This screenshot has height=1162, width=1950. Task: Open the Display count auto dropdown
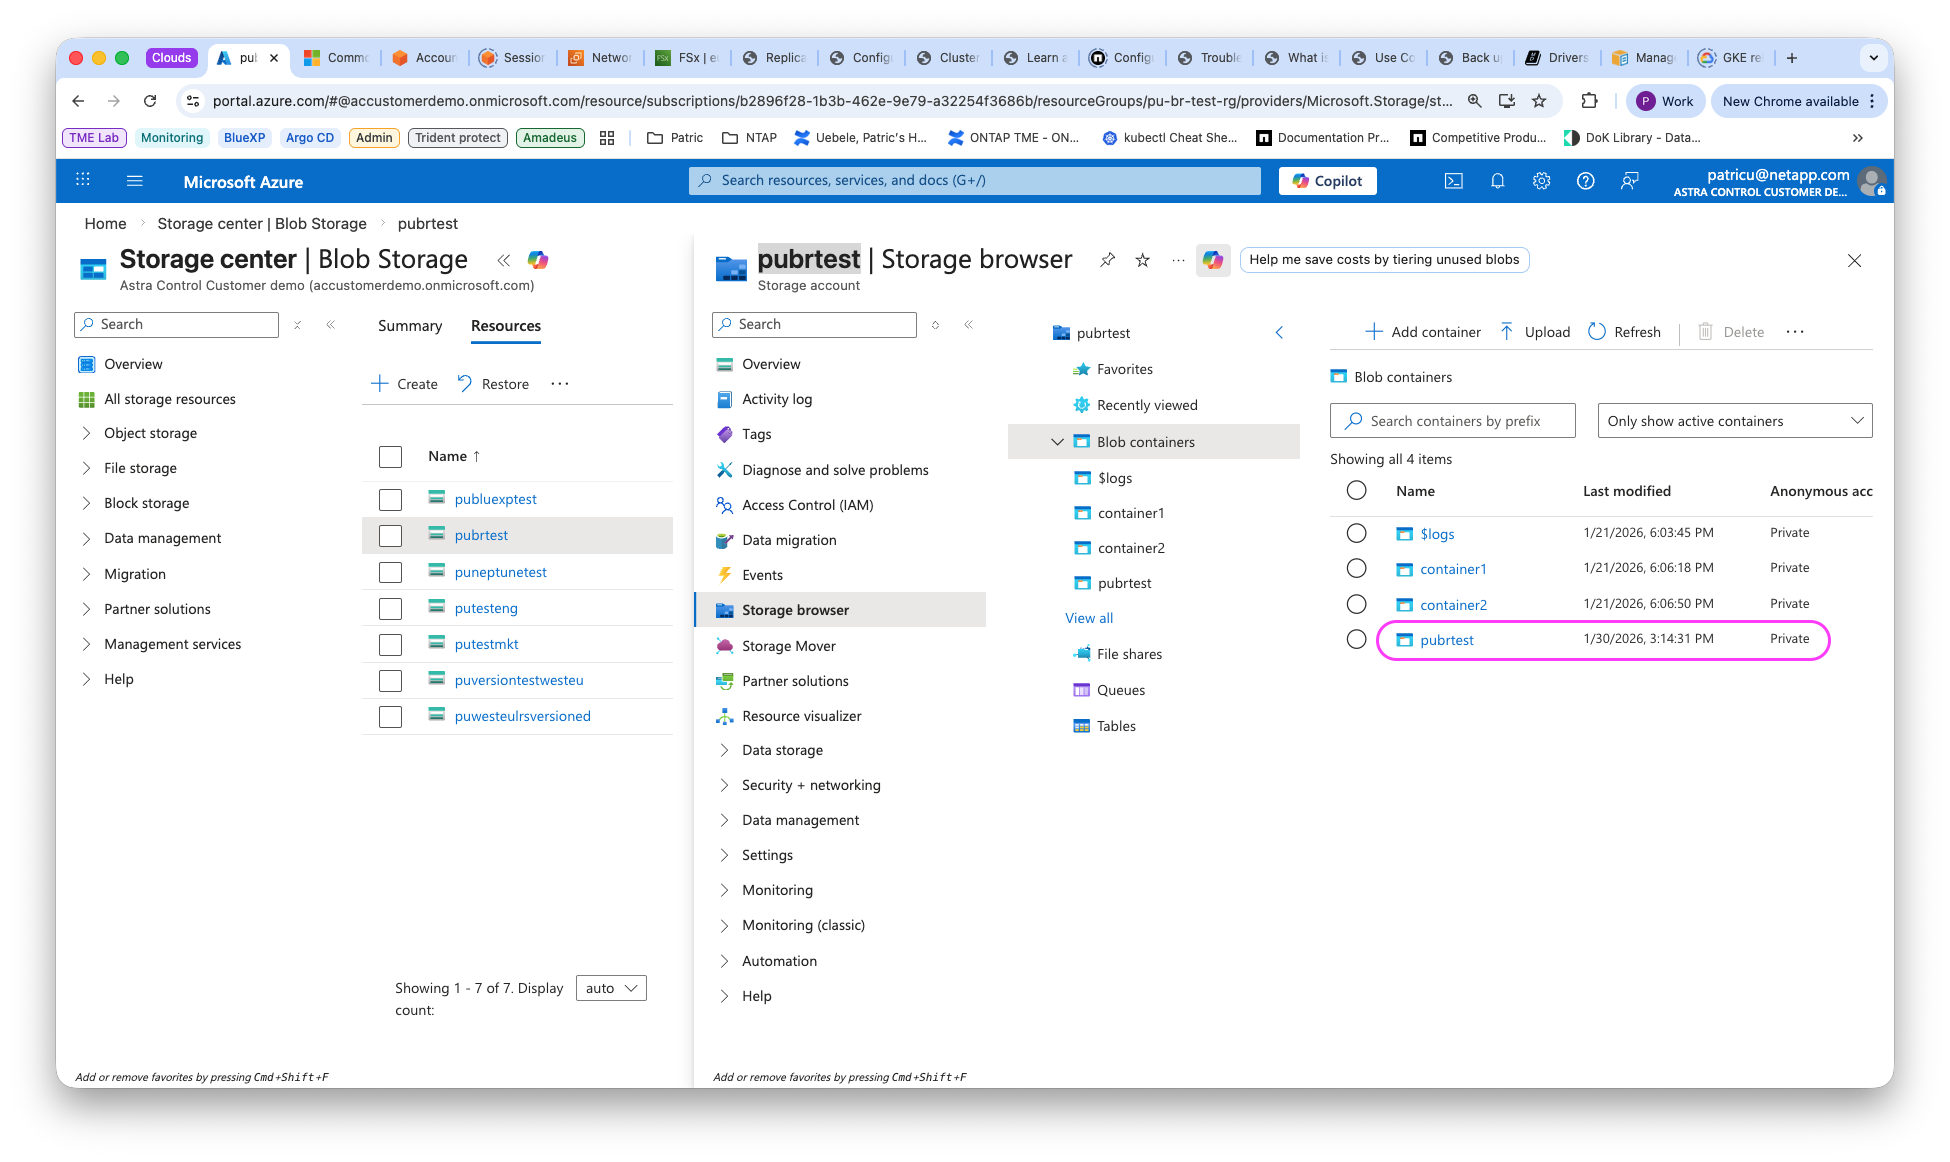coord(611,988)
